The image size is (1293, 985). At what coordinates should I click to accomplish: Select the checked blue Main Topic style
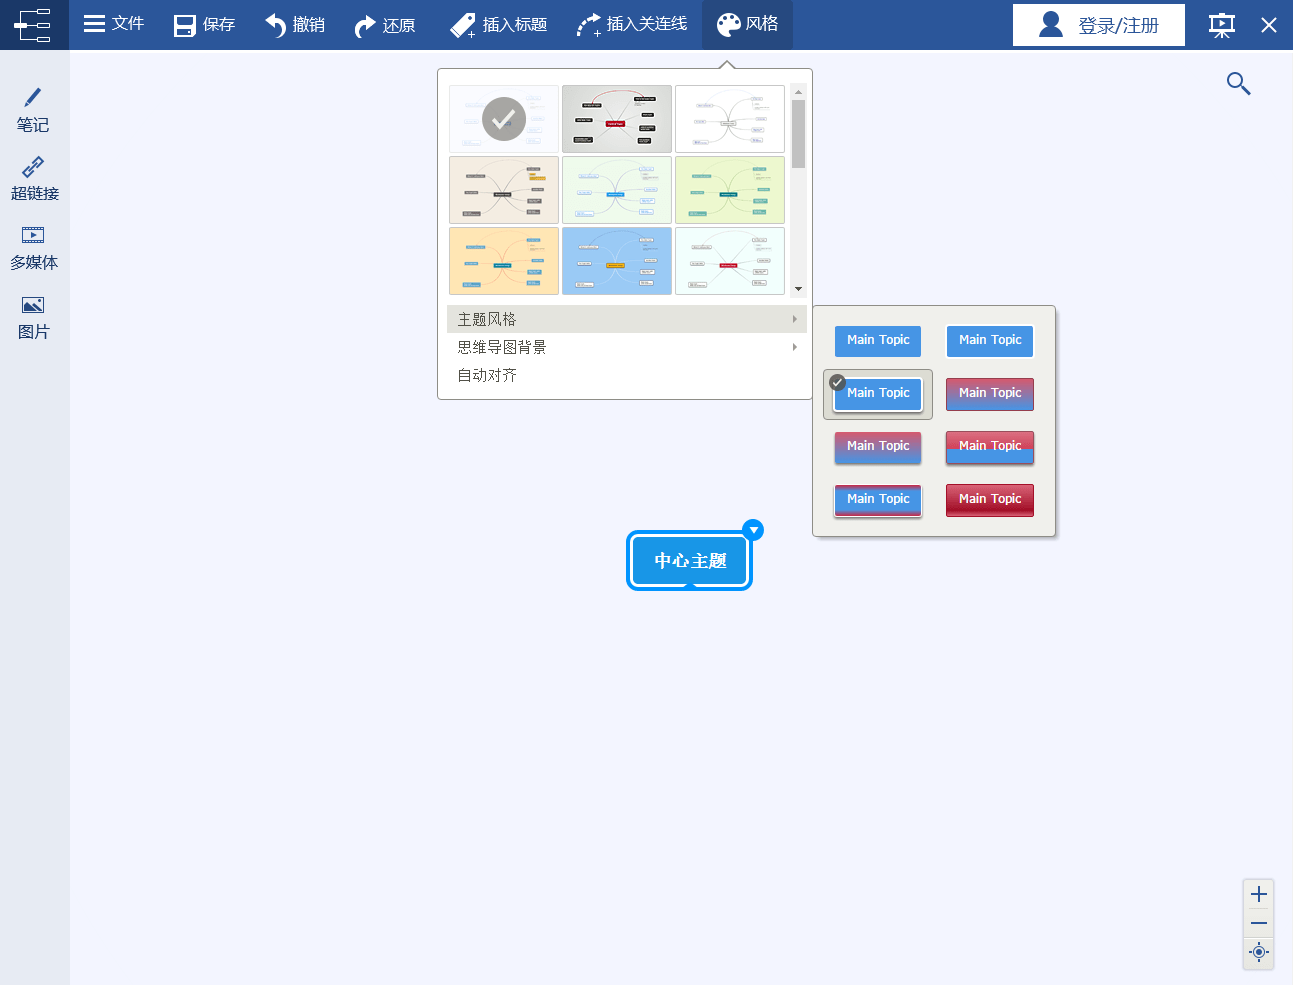[878, 394]
